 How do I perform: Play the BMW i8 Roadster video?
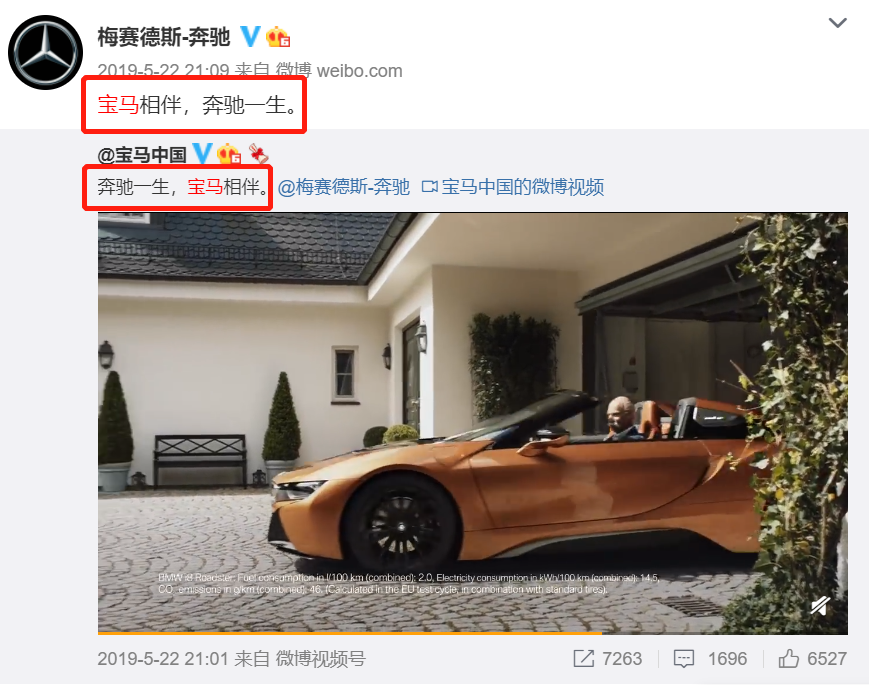coord(473,423)
